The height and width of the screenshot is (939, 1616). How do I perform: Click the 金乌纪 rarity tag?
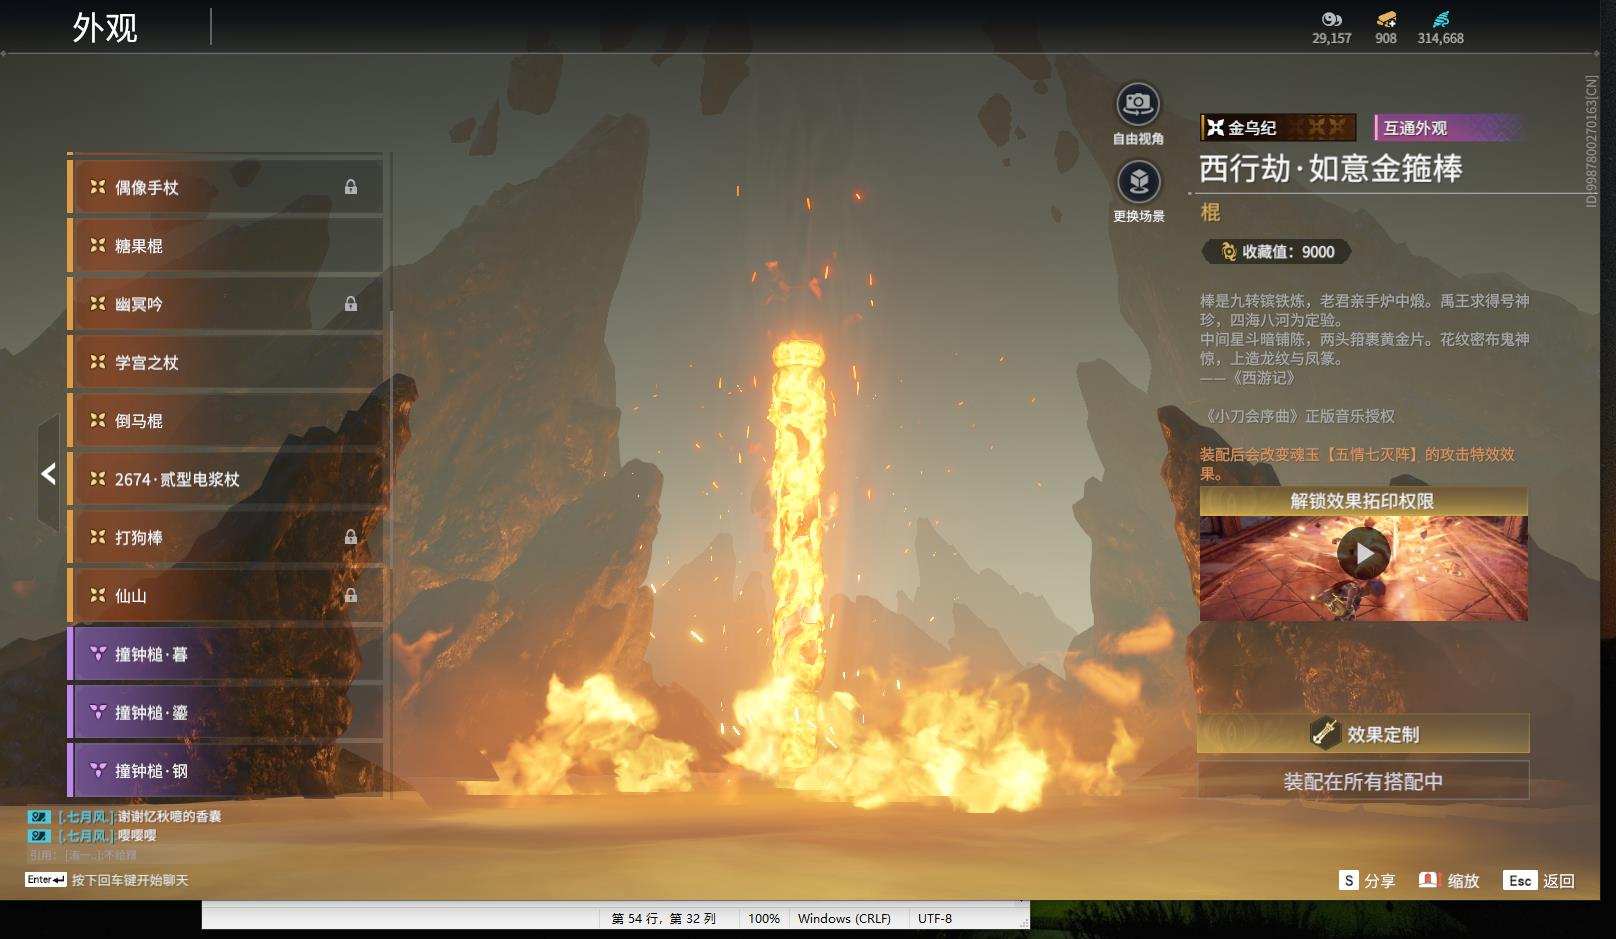tap(1278, 127)
